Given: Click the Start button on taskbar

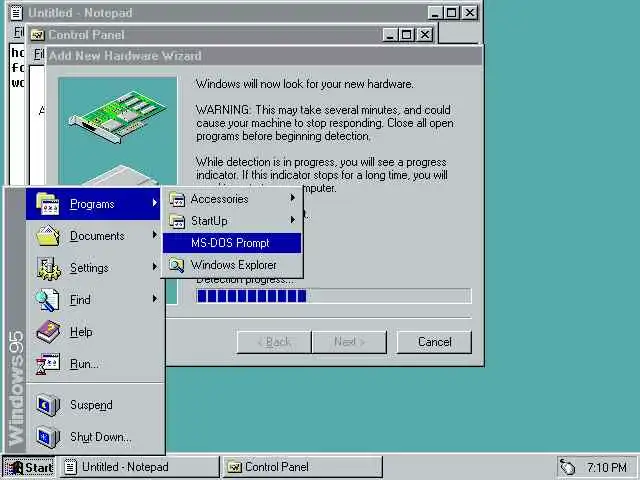Looking at the screenshot, I should pyautogui.click(x=29, y=467).
